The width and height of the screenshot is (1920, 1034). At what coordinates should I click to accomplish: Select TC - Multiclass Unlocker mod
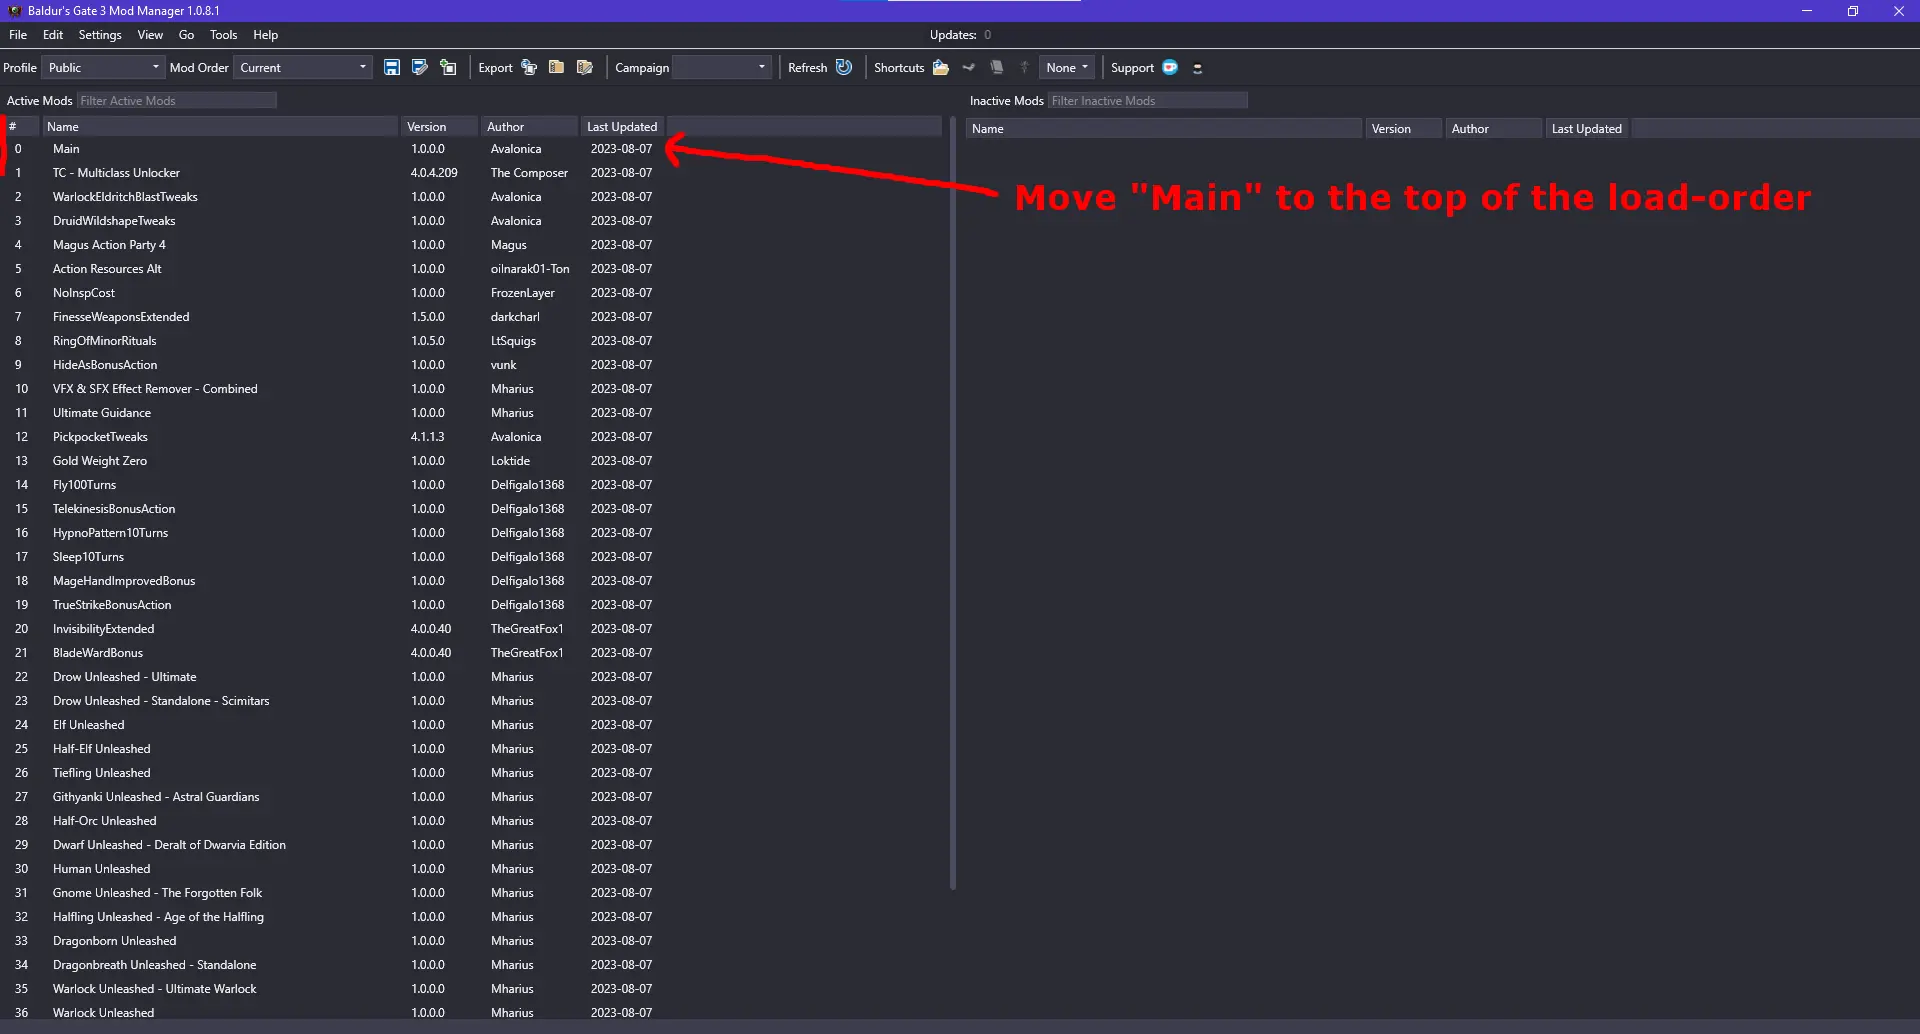coord(470,173)
